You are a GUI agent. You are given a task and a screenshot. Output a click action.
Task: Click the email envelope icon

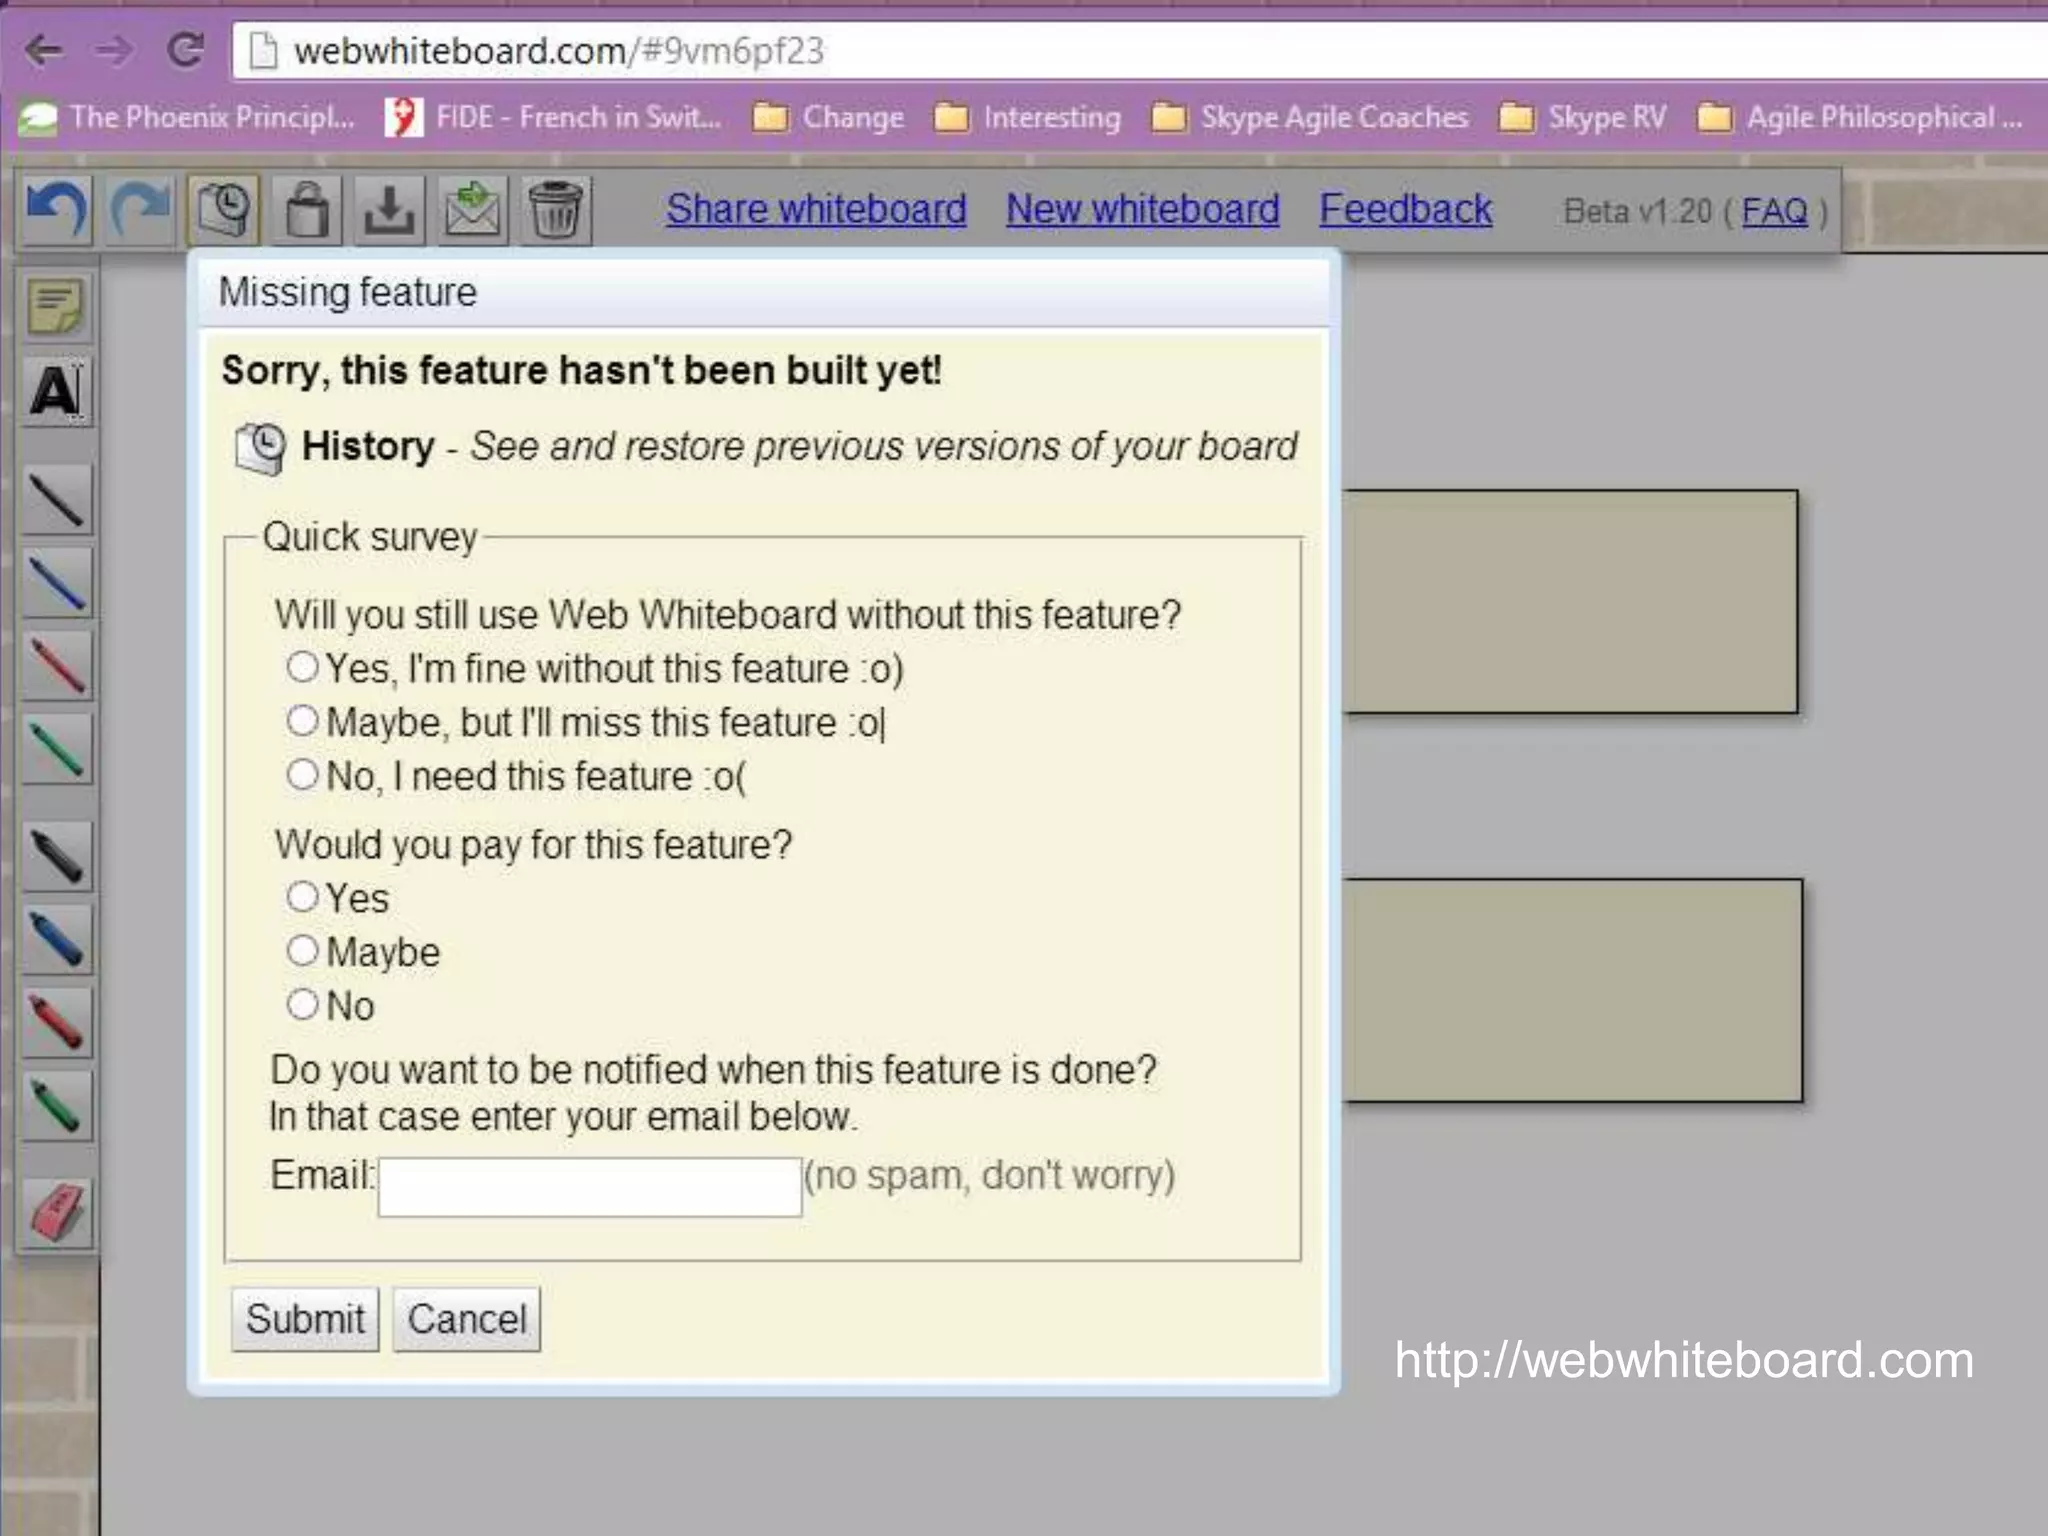[472, 210]
